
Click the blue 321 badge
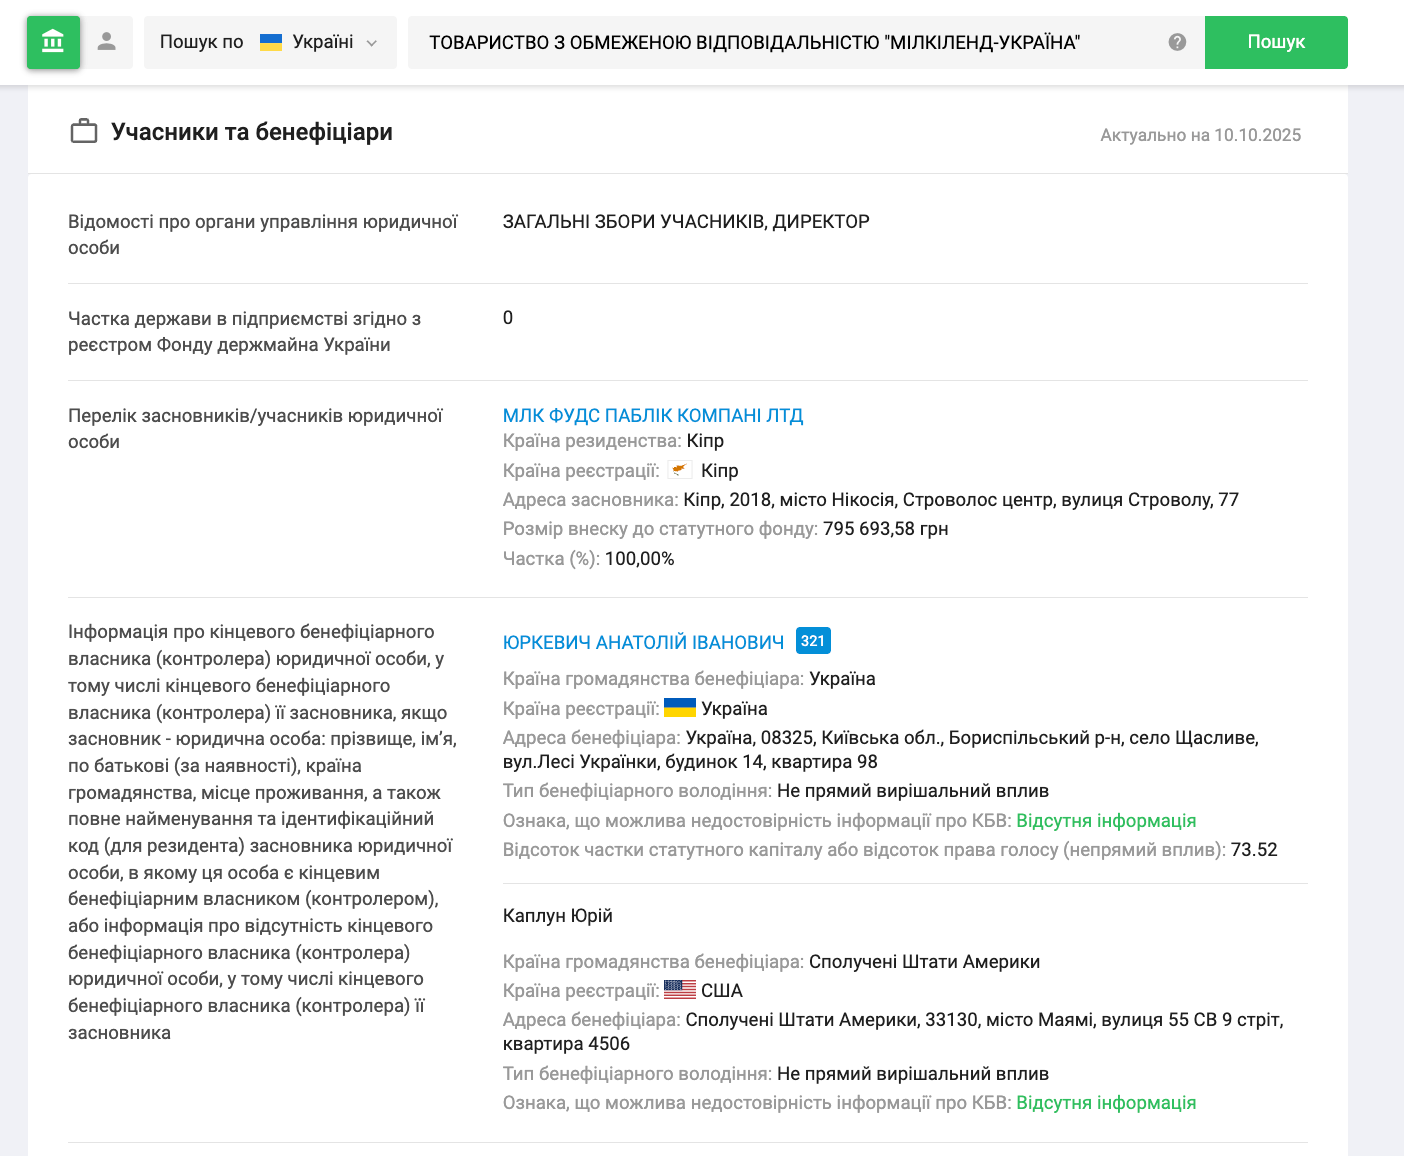pos(813,641)
